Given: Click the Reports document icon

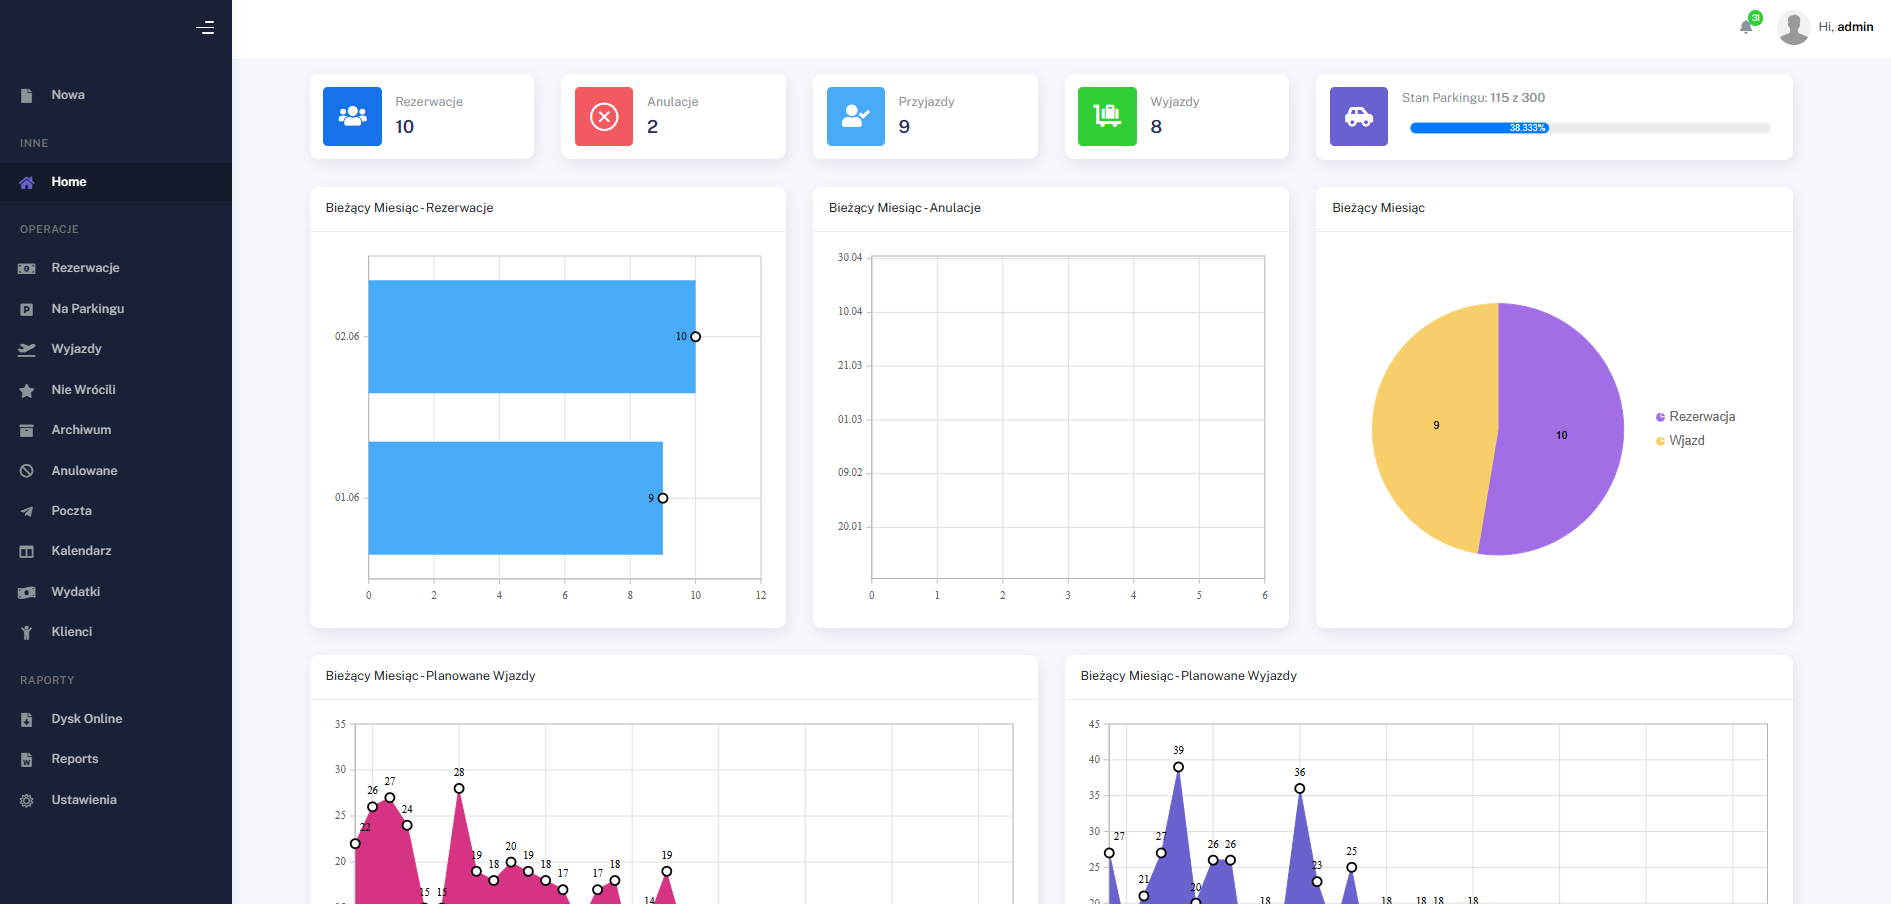Looking at the screenshot, I should 27,760.
